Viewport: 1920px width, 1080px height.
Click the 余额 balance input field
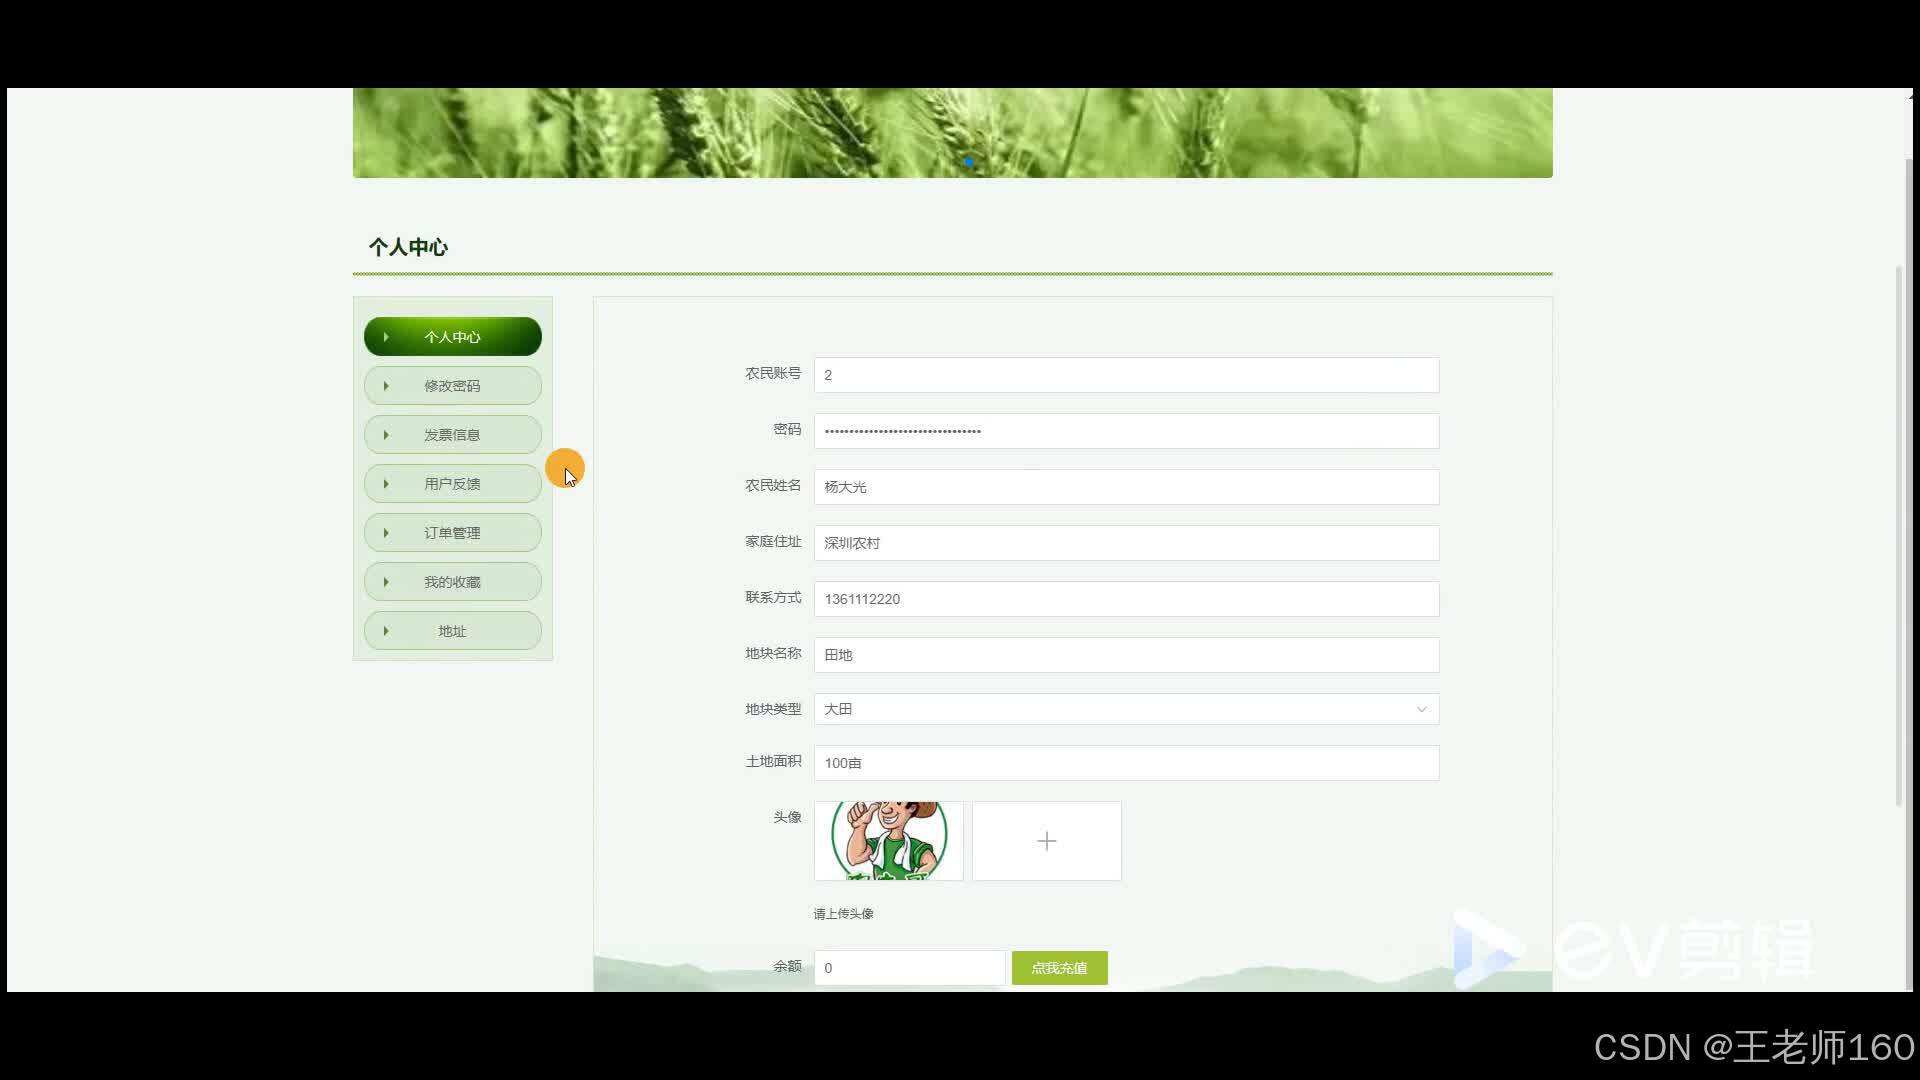pos(908,968)
